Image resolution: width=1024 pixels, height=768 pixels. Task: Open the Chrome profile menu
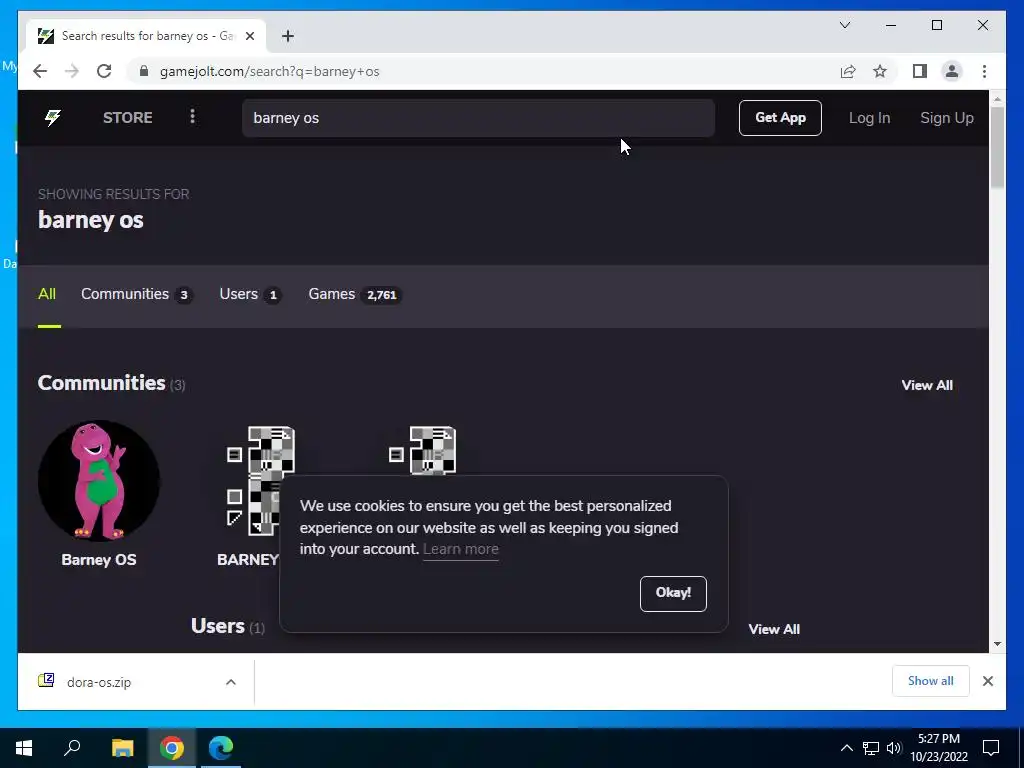952,71
